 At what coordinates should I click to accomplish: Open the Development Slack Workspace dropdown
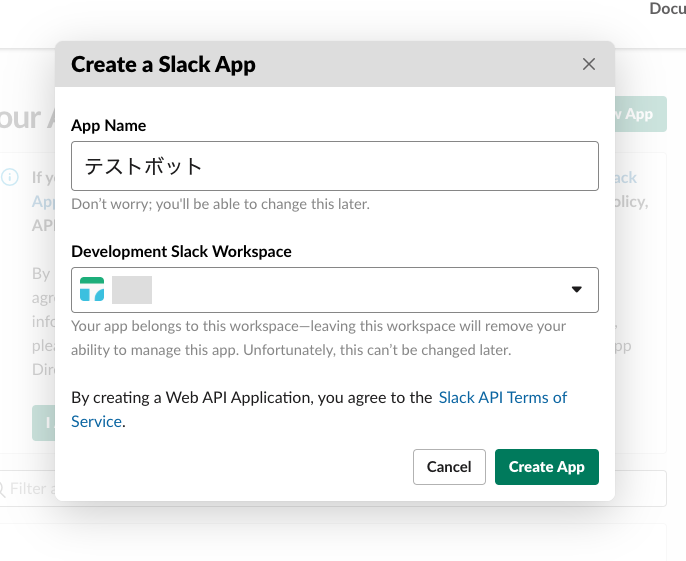[x=335, y=290]
